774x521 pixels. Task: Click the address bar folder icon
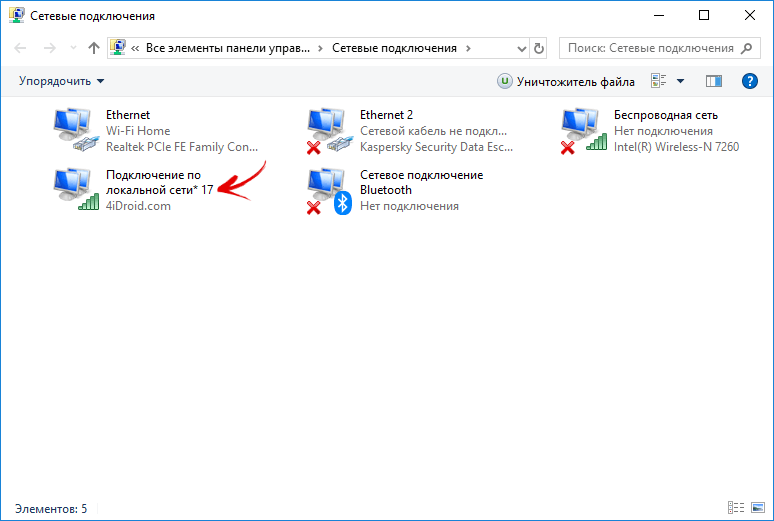(x=117, y=48)
